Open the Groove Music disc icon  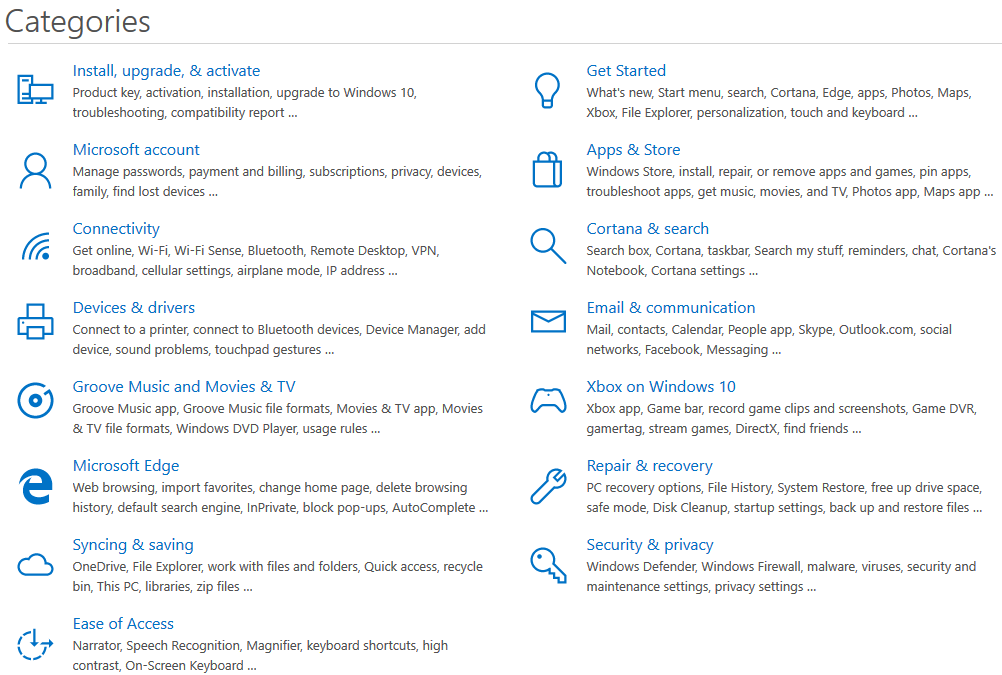[x=35, y=400]
